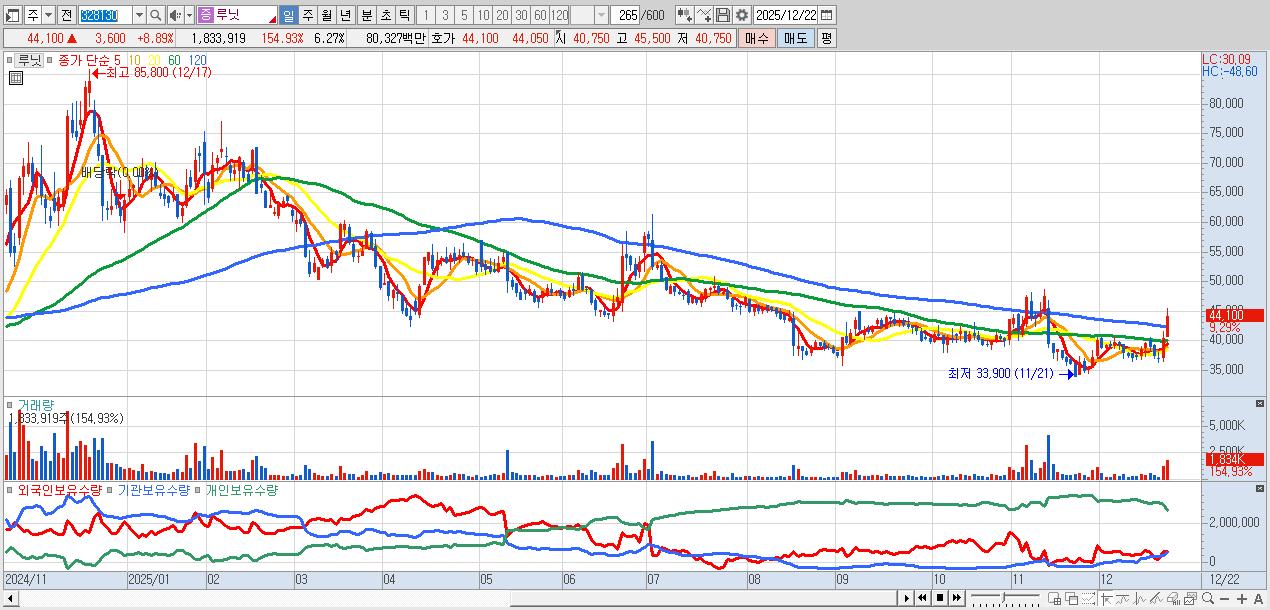Click the stop button in replay controls
The width and height of the screenshot is (1270, 610).
[940, 598]
